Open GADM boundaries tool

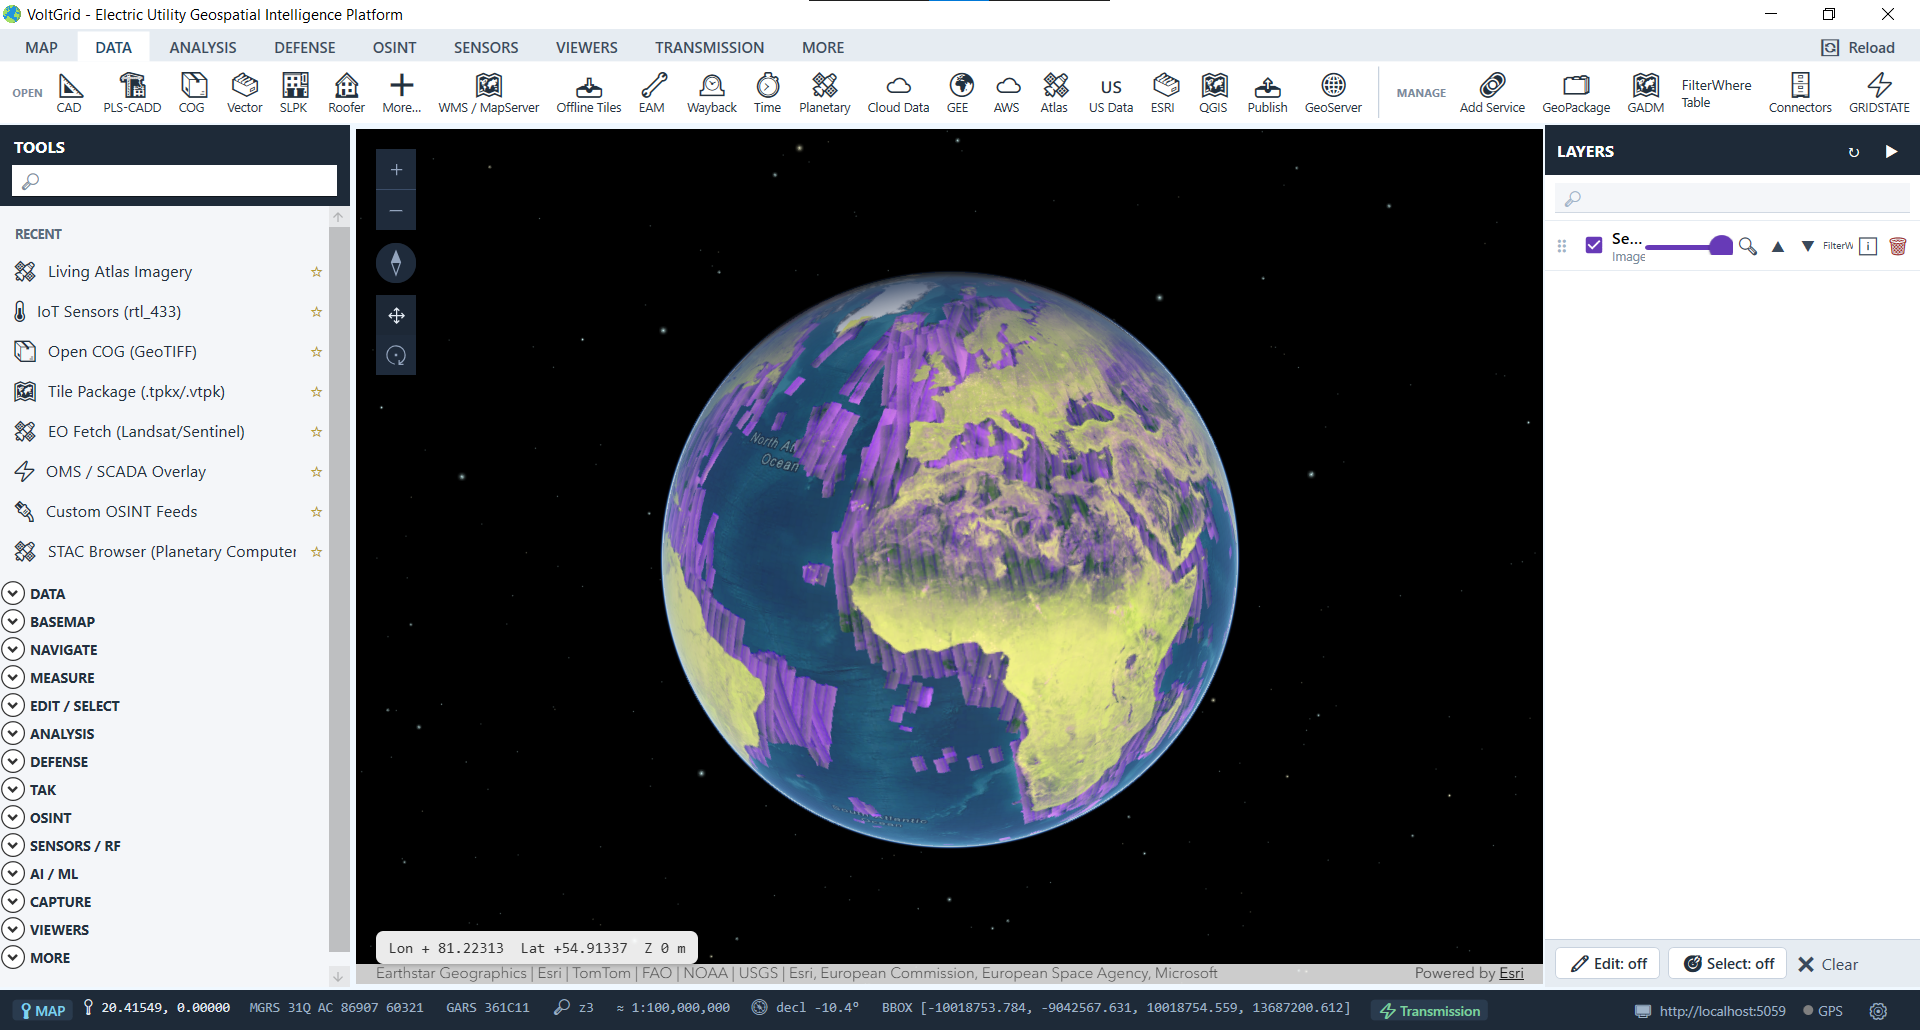(1646, 93)
